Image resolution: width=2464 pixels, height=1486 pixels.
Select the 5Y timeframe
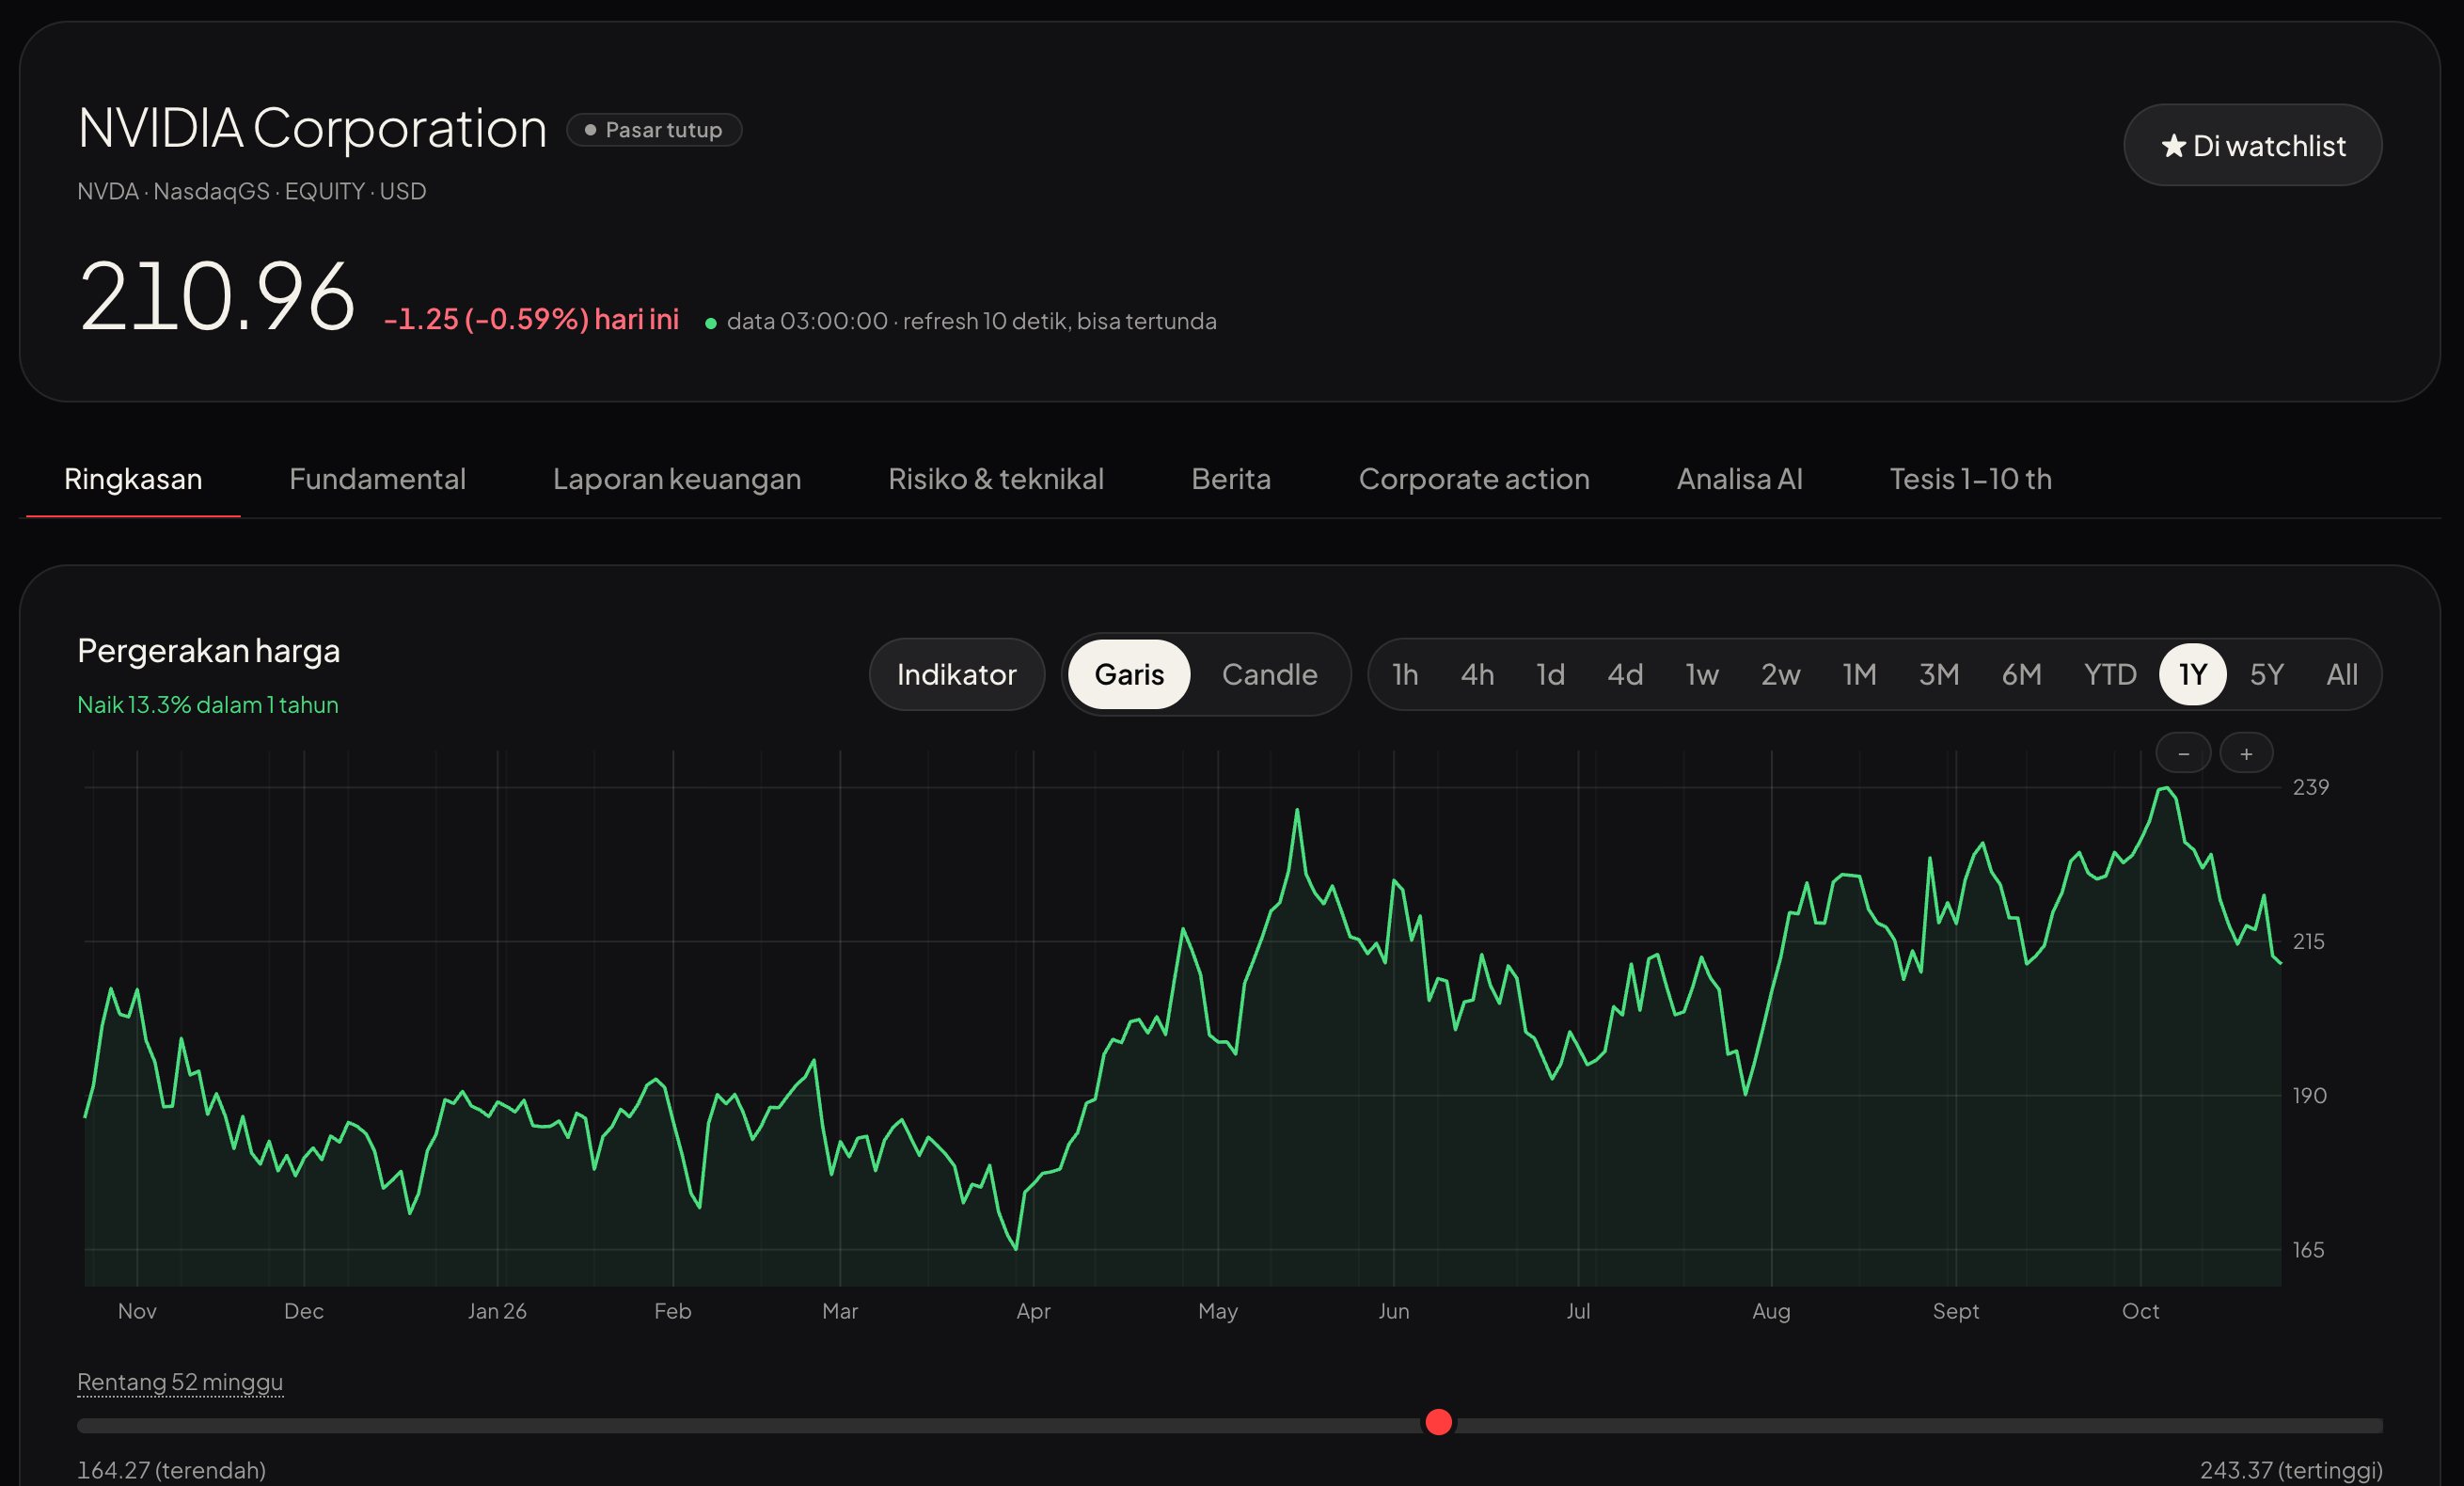2266,674
